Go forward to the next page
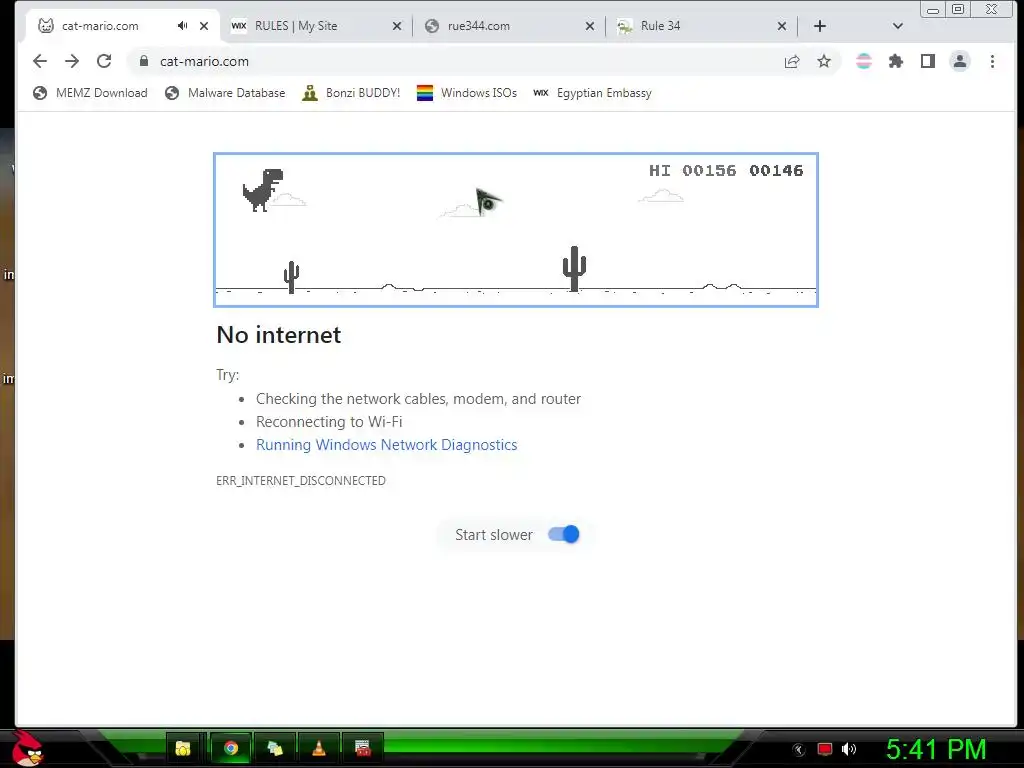Image resolution: width=1024 pixels, height=768 pixels. pyautogui.click(x=72, y=61)
